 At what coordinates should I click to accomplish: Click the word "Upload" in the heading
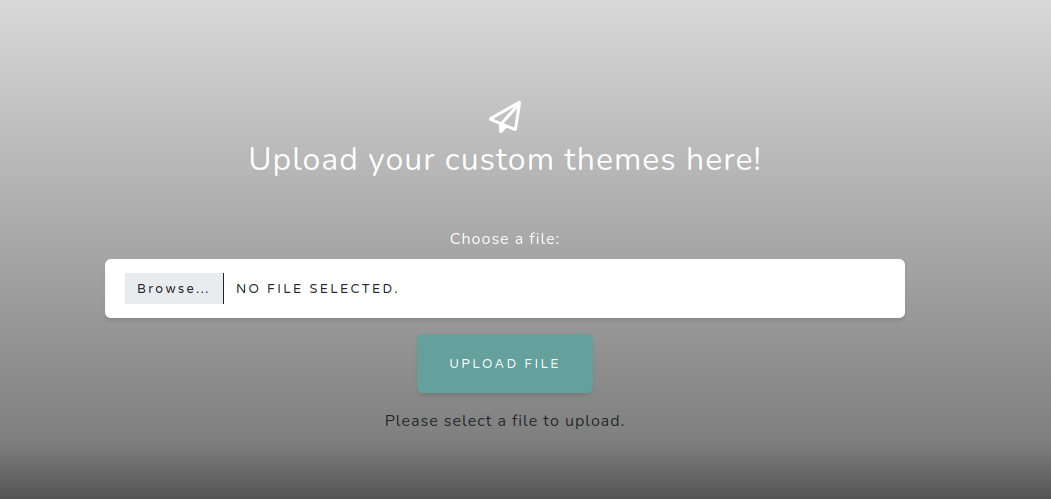(x=303, y=160)
